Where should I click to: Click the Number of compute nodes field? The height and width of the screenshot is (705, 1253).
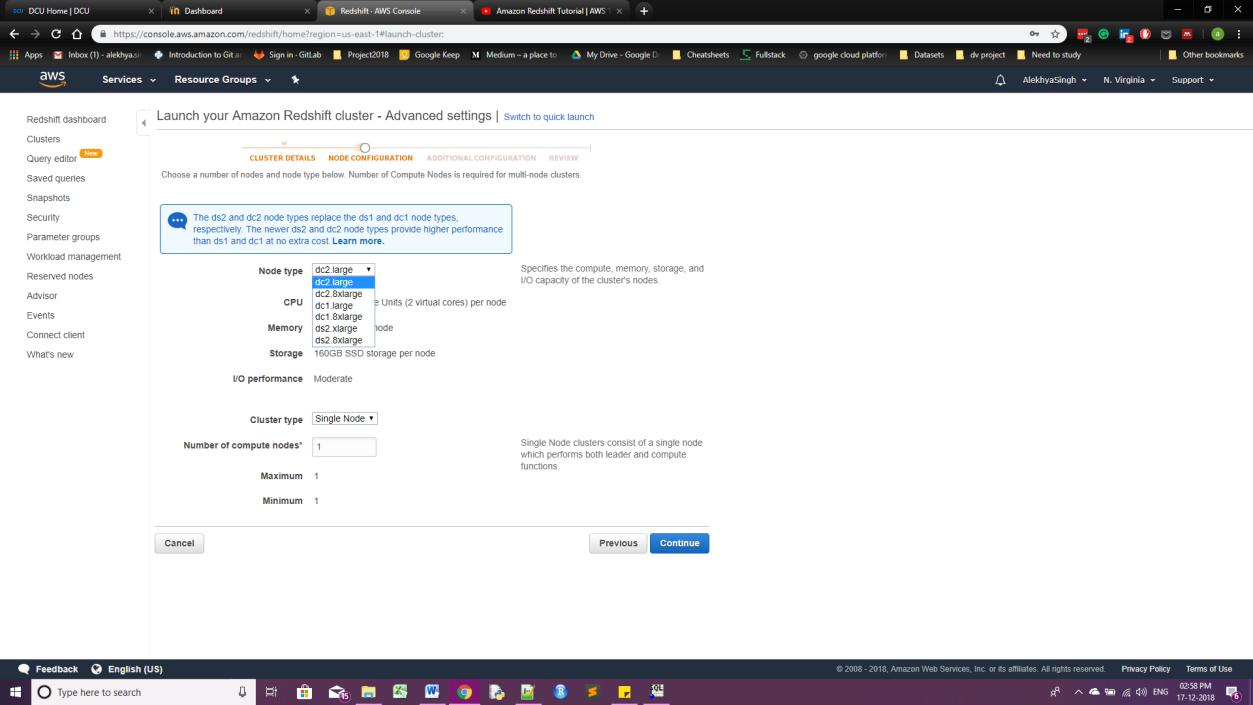click(344, 446)
